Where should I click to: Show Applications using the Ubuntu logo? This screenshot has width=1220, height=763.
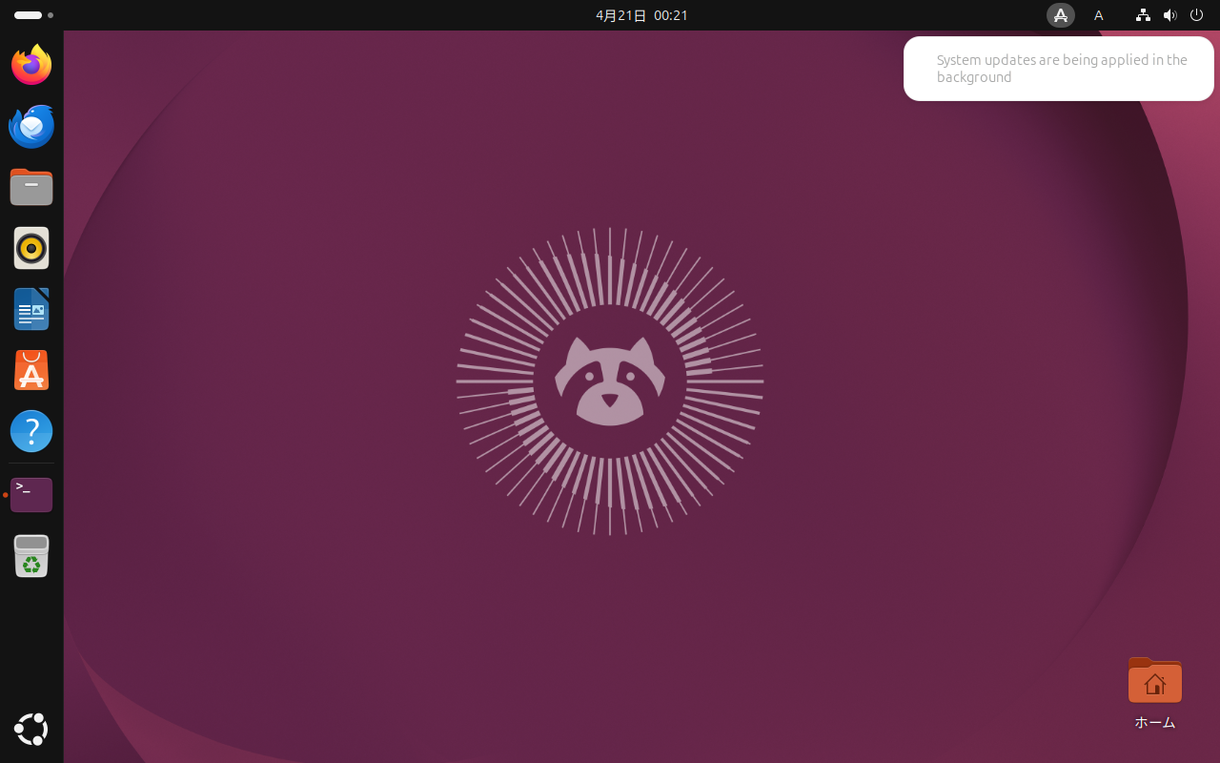pos(31,729)
